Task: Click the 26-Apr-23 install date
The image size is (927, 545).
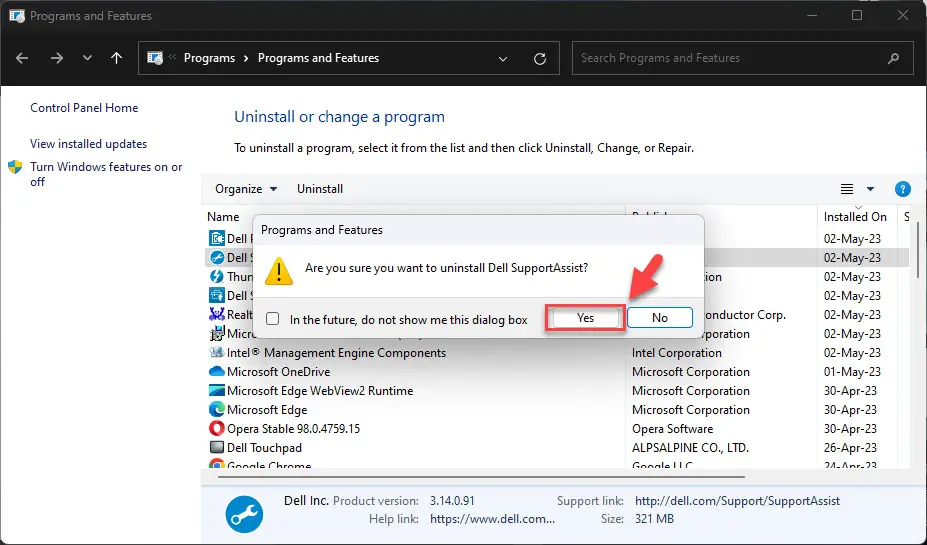Action: [850, 447]
